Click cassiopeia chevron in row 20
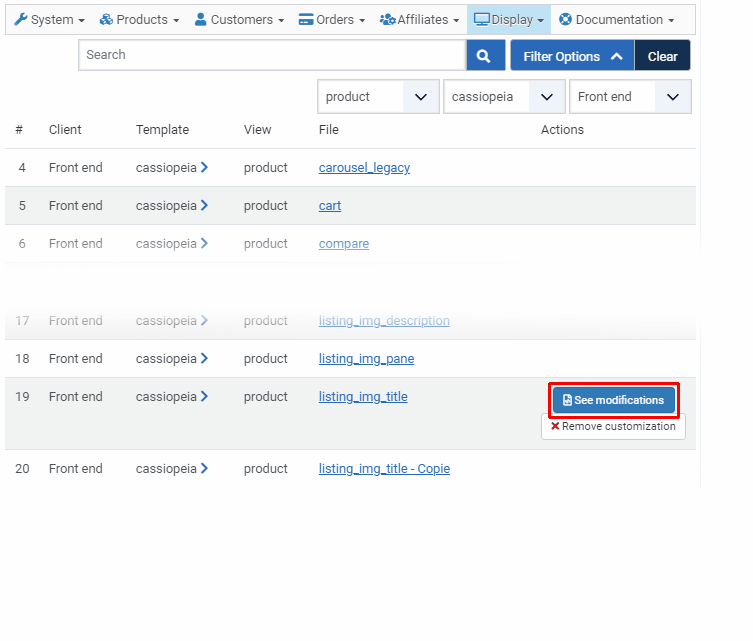 (205, 468)
